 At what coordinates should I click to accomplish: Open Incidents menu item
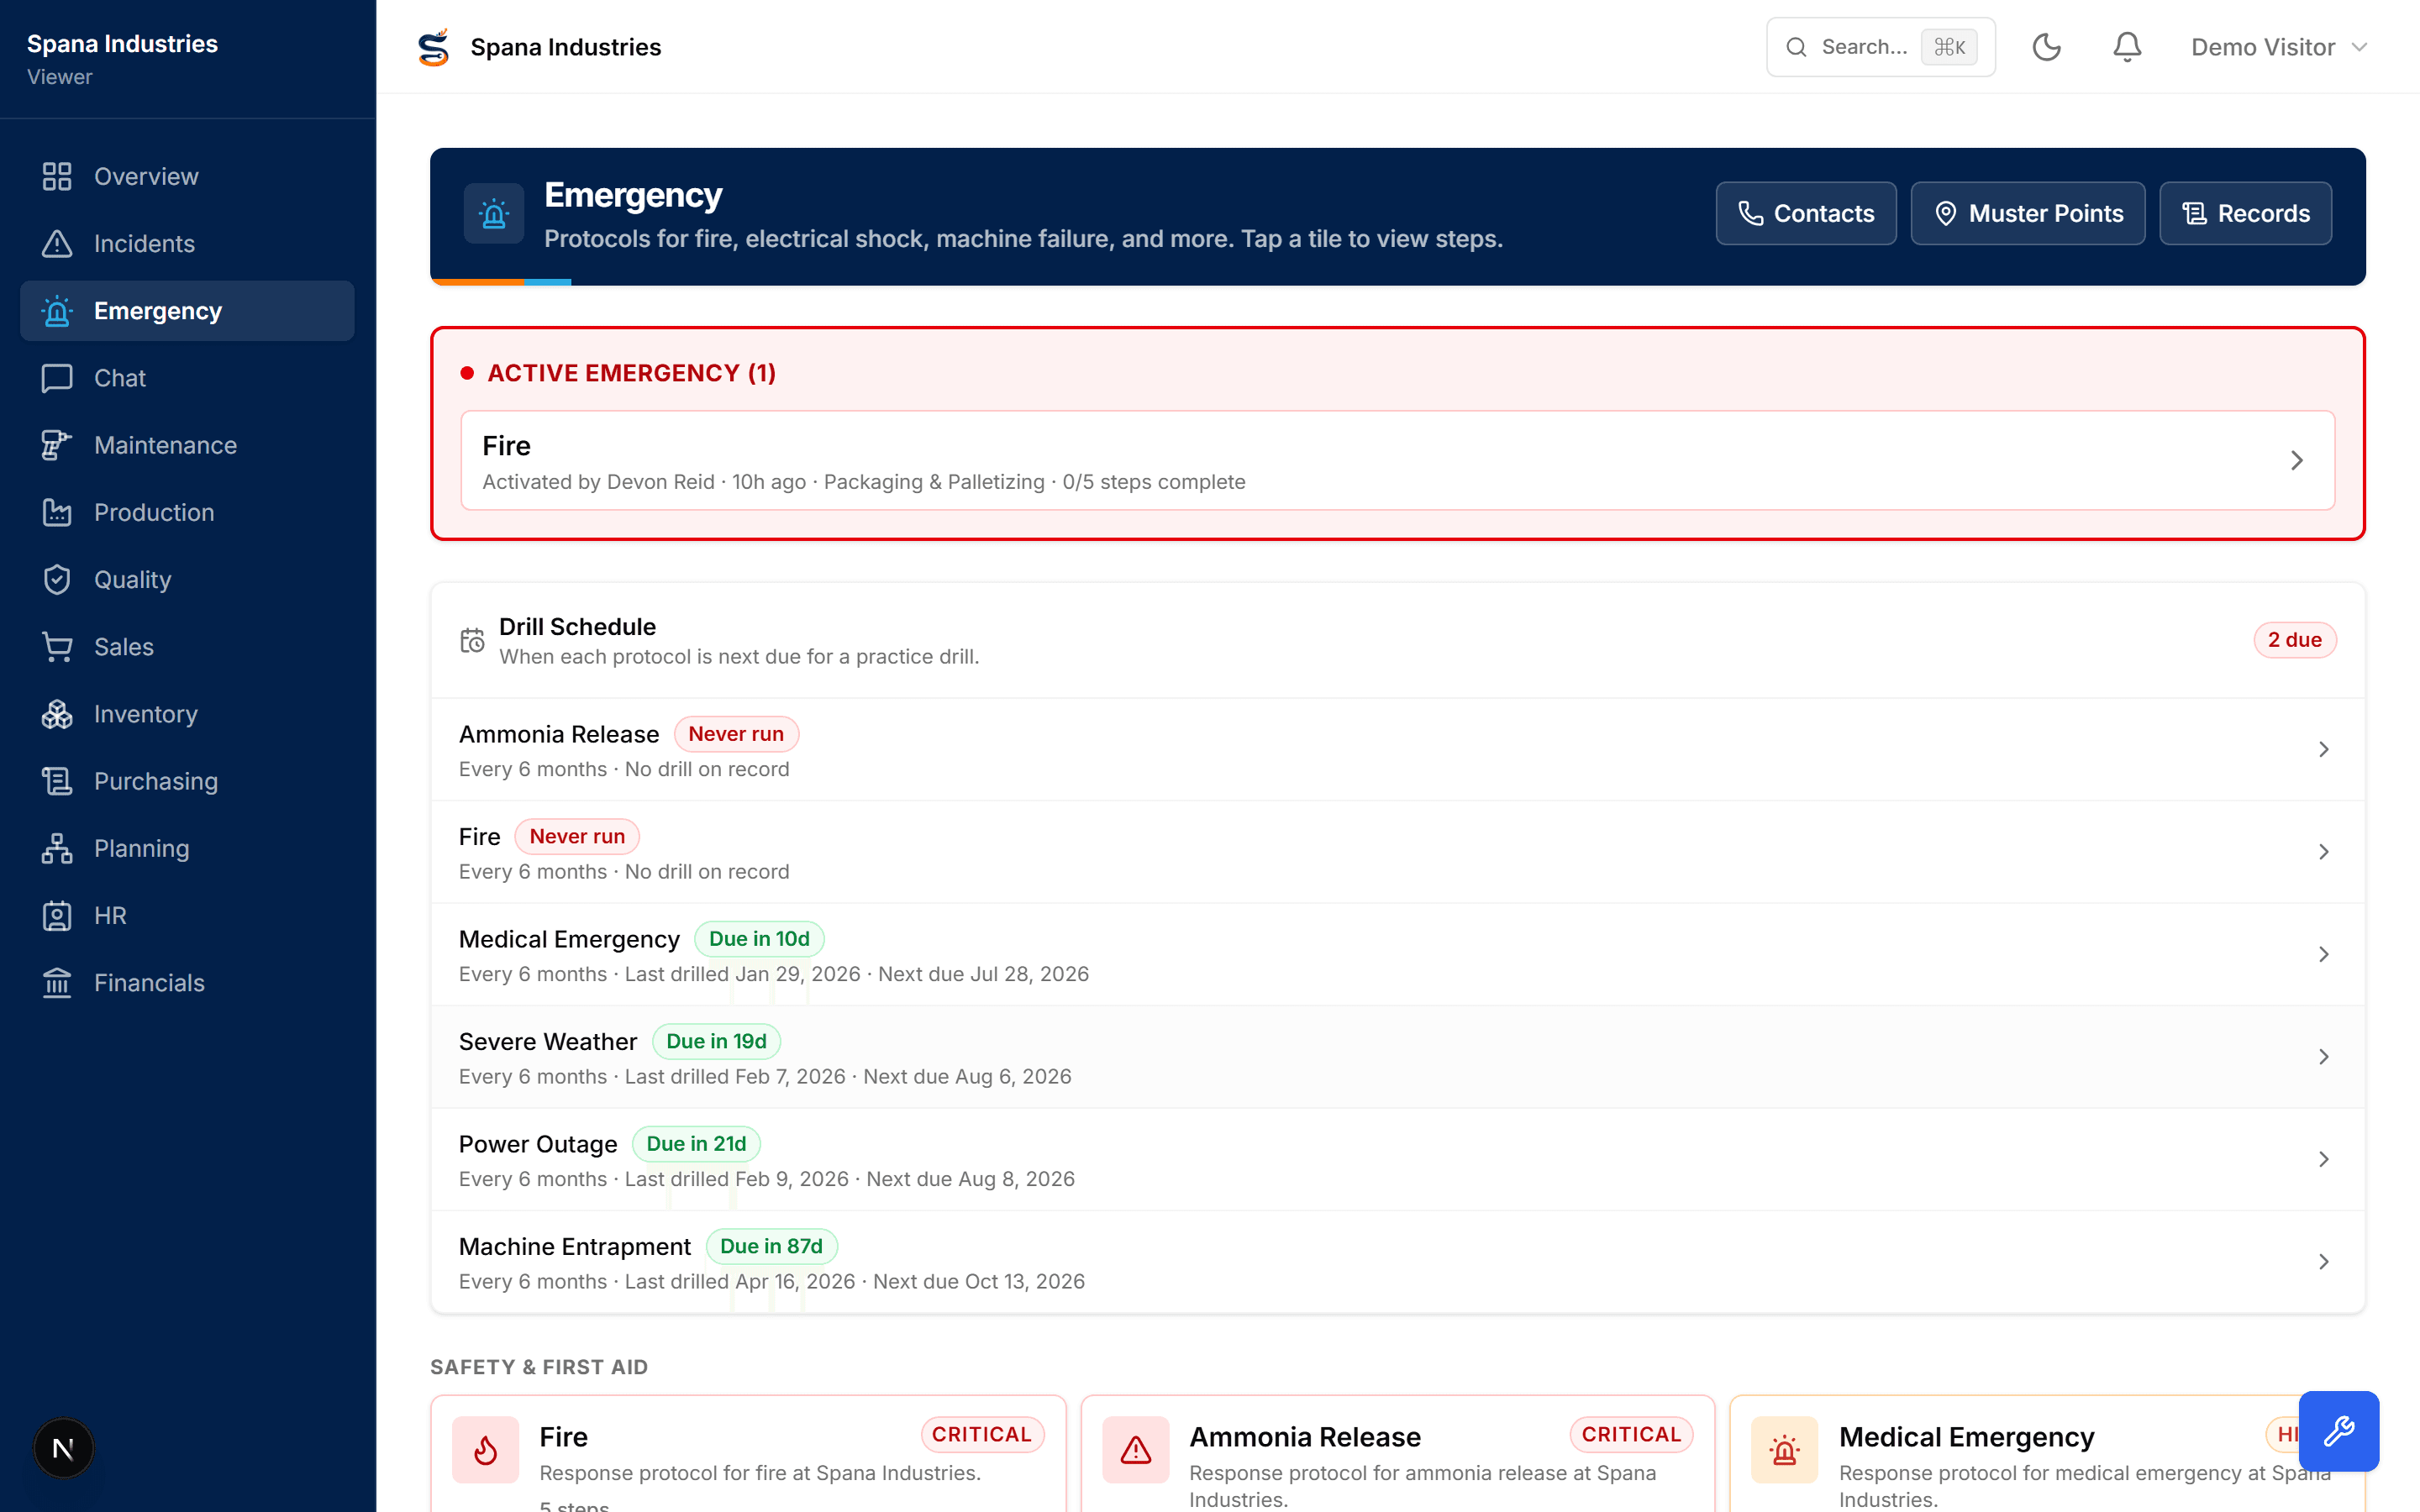tap(187, 243)
